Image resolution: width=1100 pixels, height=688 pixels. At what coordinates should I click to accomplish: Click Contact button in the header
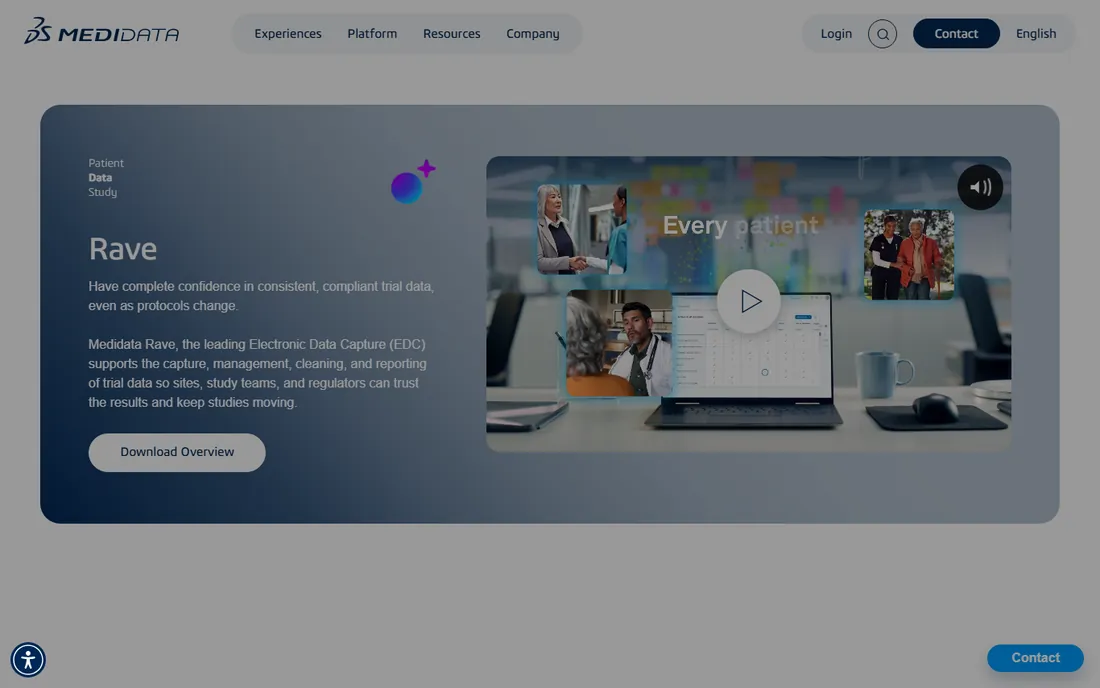click(x=956, y=34)
